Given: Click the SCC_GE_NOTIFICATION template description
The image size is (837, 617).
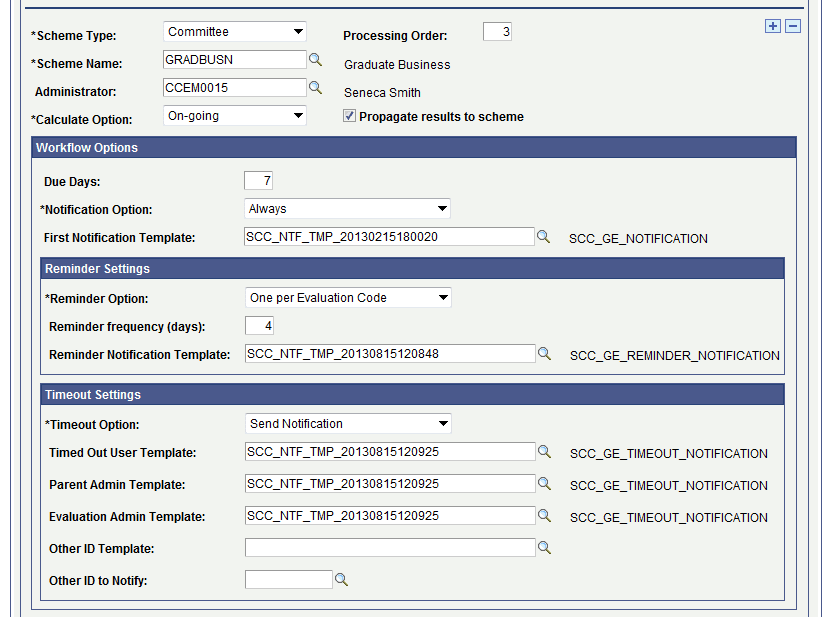Looking at the screenshot, I should [638, 239].
